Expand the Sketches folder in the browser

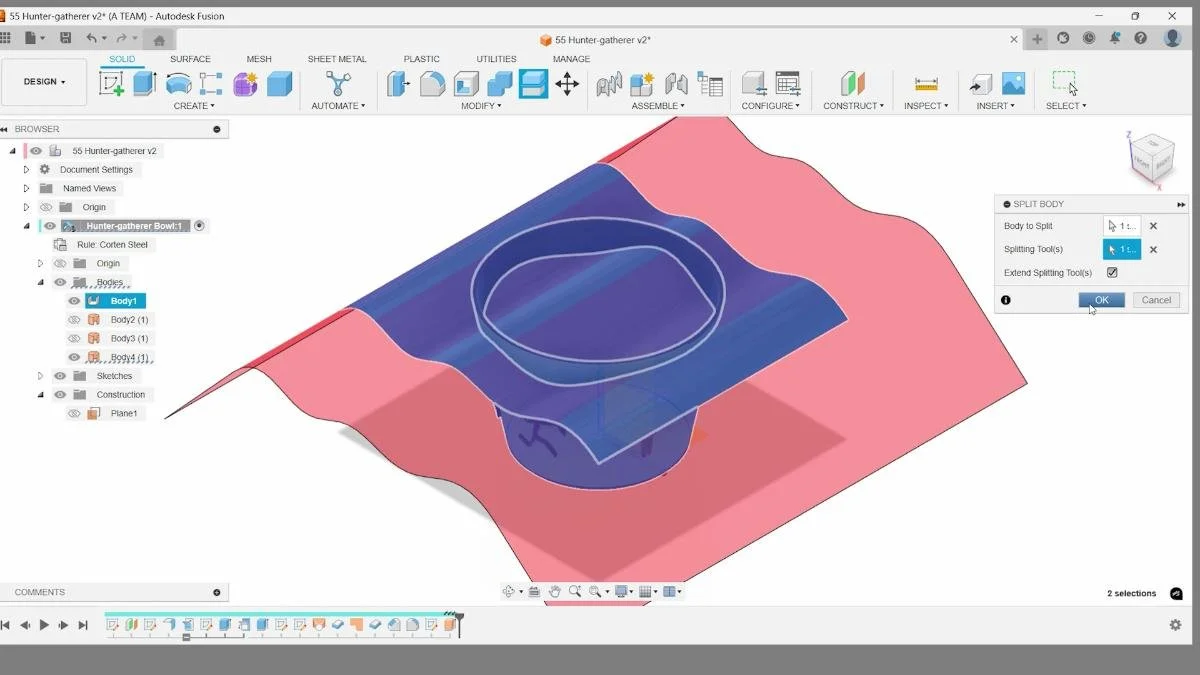pyautogui.click(x=40, y=376)
